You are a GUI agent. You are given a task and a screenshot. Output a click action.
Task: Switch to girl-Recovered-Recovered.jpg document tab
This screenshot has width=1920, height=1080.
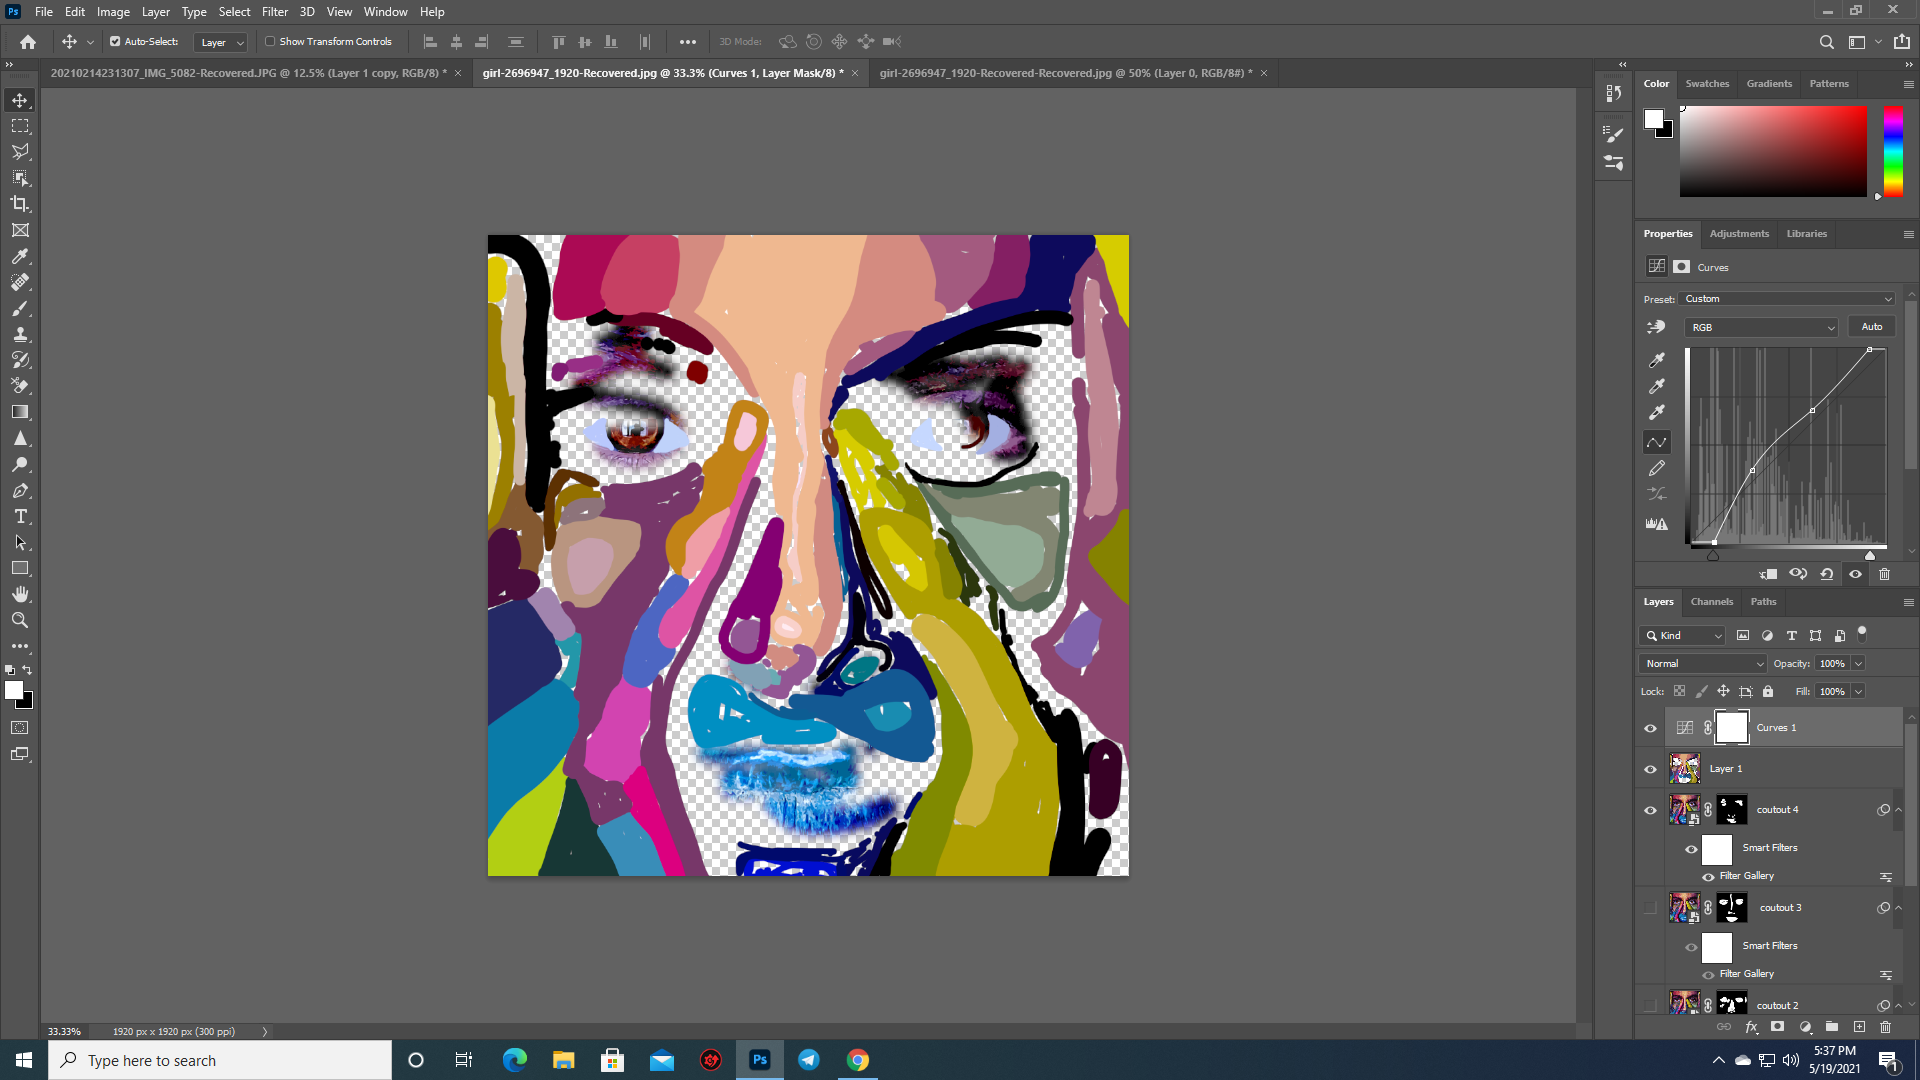pos(1065,73)
